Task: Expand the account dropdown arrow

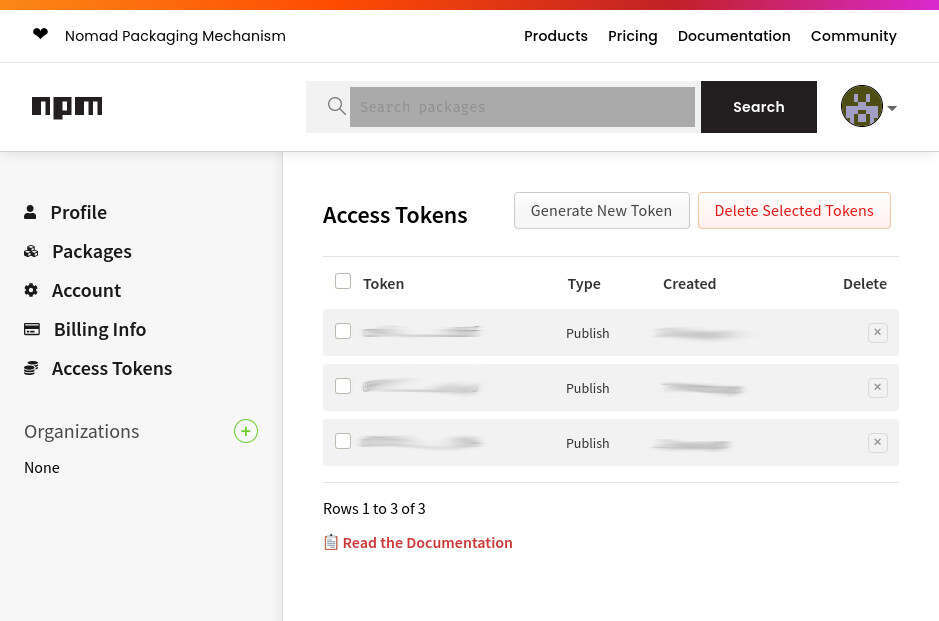Action: [892, 108]
